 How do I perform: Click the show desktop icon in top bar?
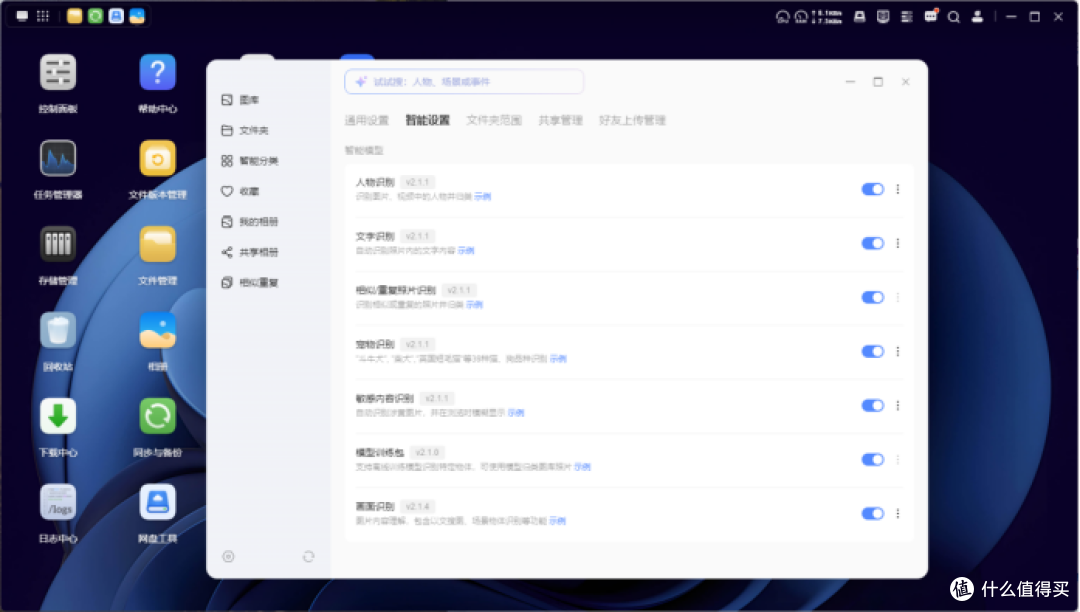[x=22, y=16]
